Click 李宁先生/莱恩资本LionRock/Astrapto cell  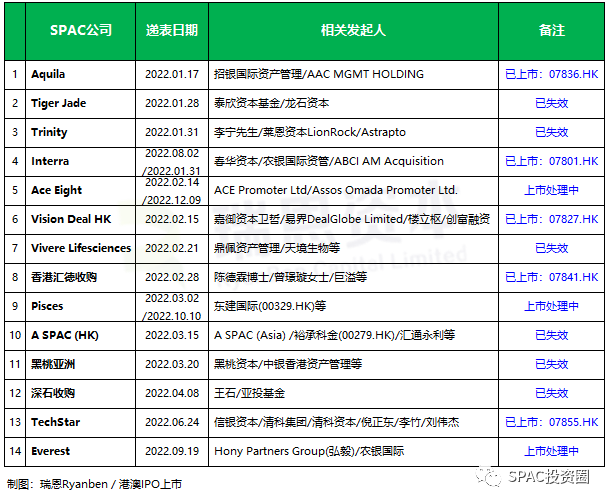point(353,132)
